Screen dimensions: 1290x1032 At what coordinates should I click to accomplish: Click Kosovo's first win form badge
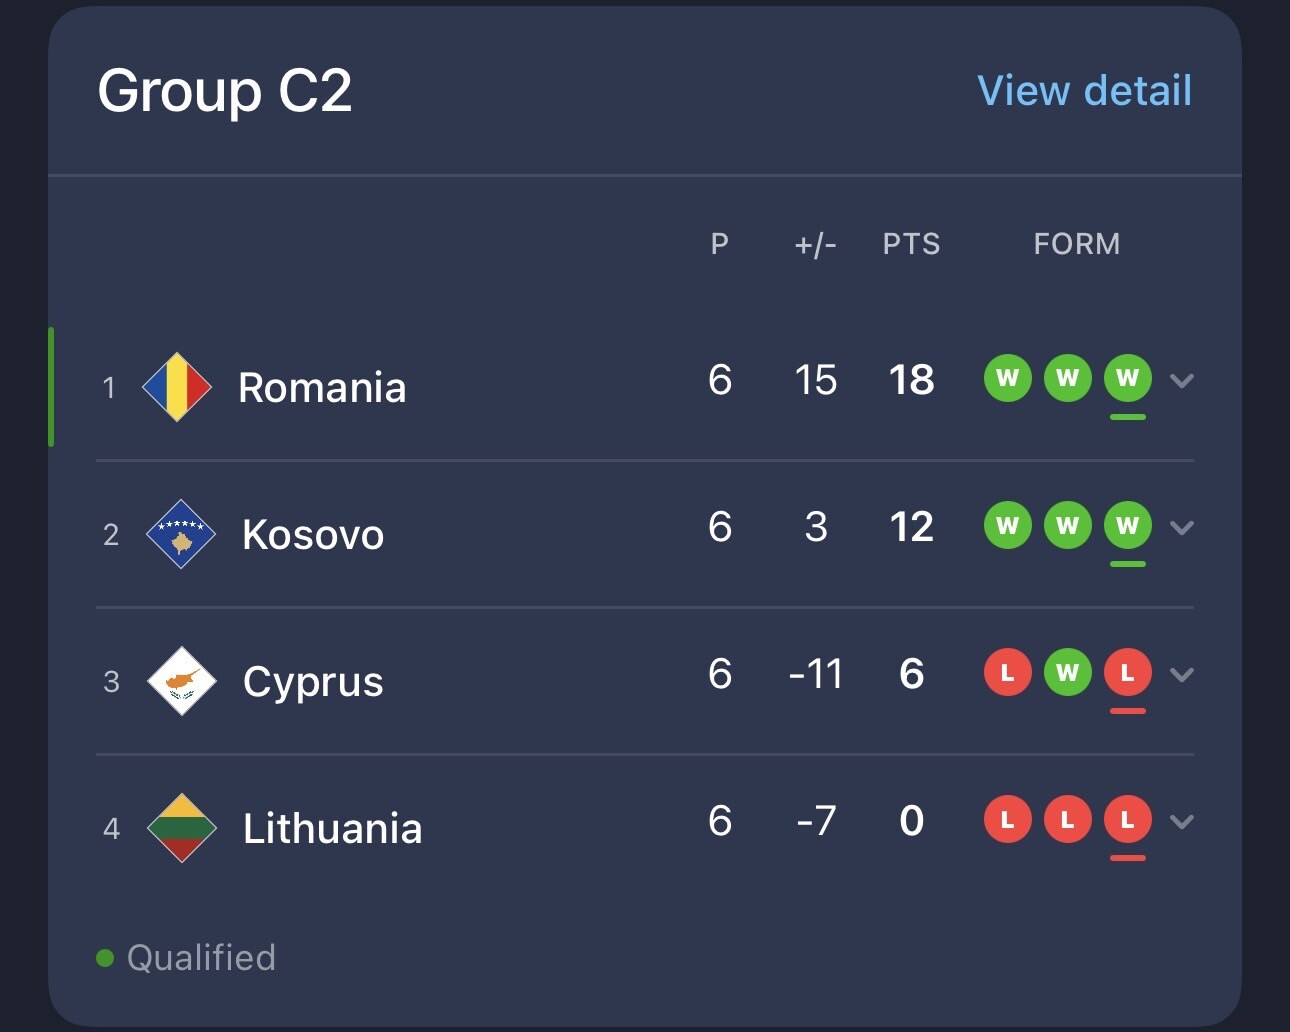[1007, 526]
